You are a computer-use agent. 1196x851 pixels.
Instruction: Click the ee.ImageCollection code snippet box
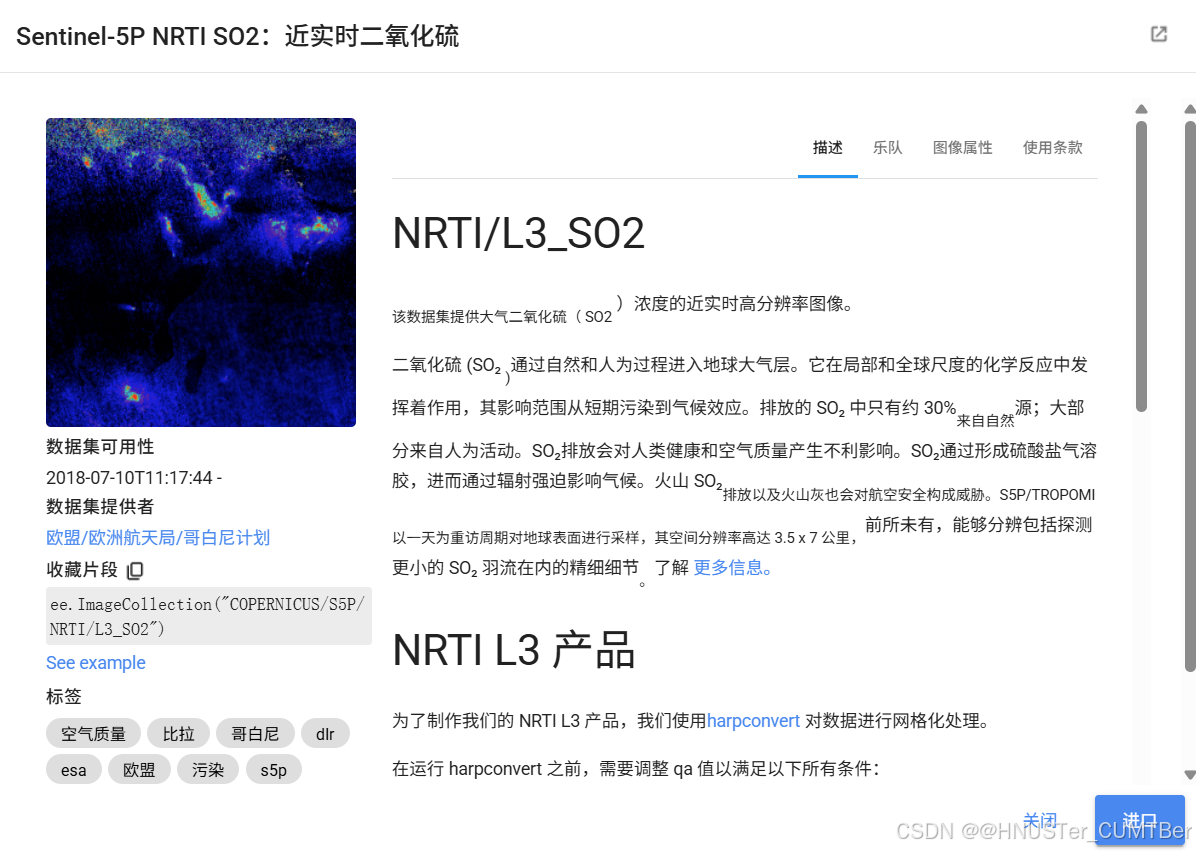pyautogui.click(x=208, y=616)
